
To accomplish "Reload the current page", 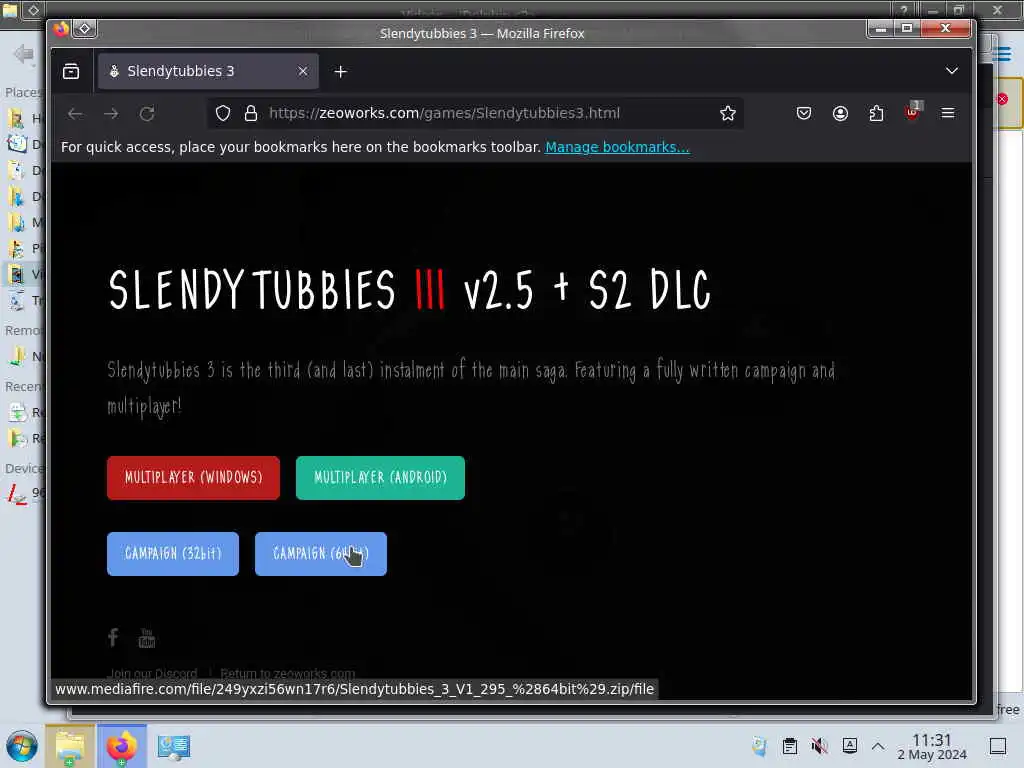I will pyautogui.click(x=147, y=113).
